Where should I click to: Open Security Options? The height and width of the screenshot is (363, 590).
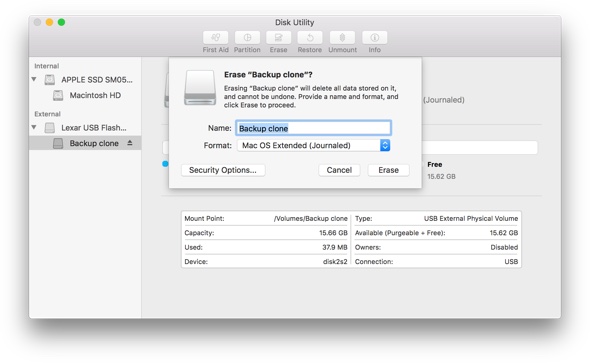click(x=223, y=170)
